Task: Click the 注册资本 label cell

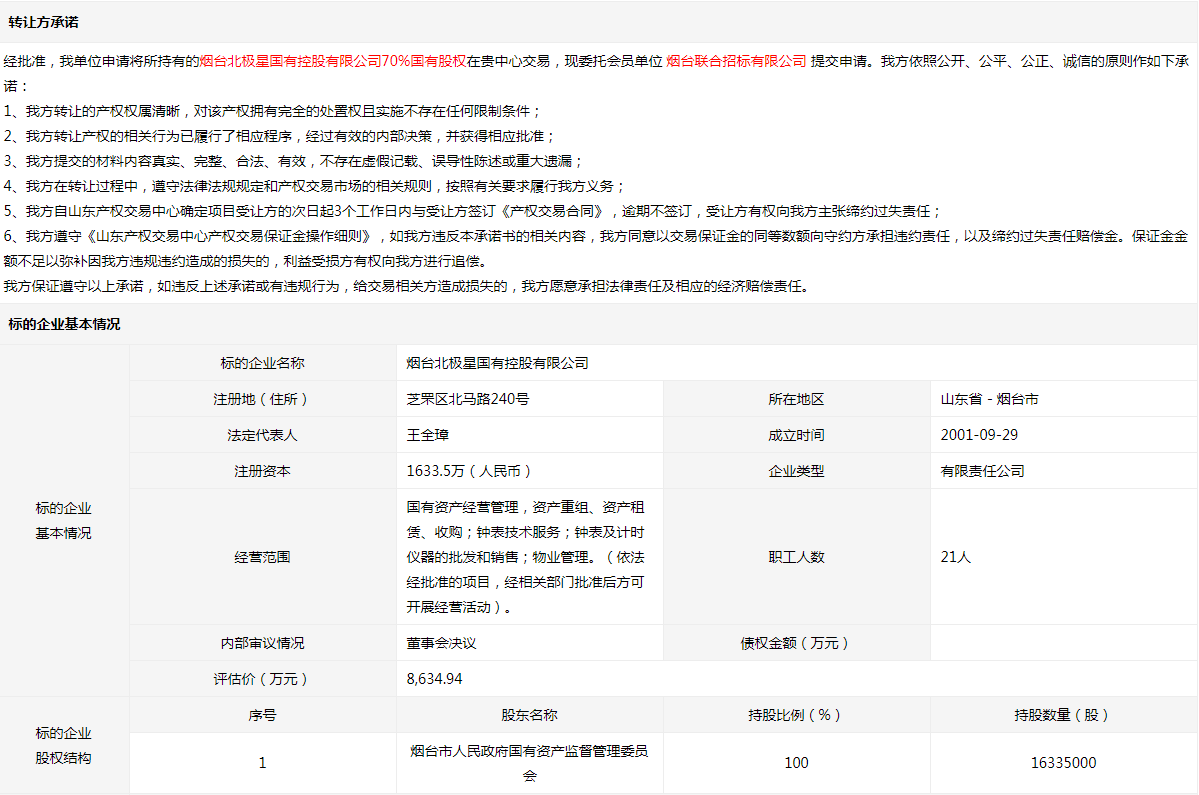Action: pos(262,471)
